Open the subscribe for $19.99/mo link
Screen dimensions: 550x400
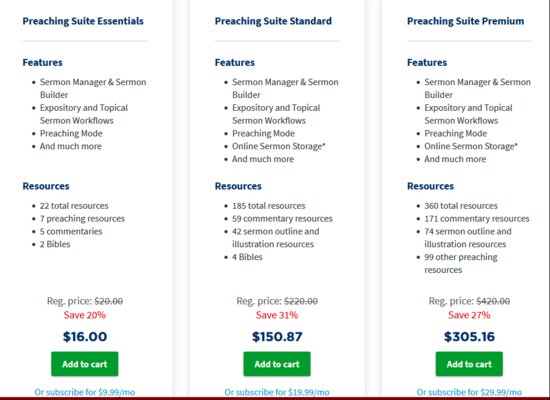(277, 392)
